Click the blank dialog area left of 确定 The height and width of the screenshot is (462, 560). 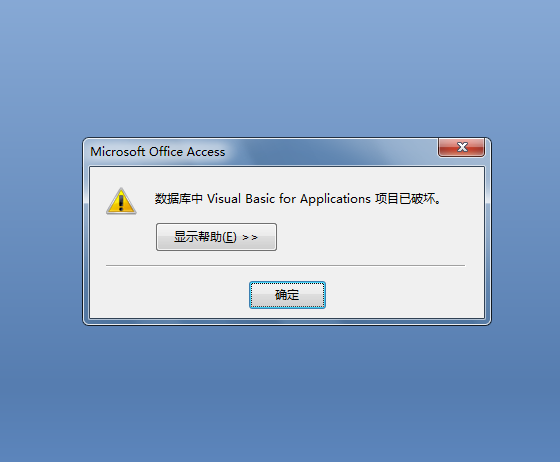pos(170,295)
